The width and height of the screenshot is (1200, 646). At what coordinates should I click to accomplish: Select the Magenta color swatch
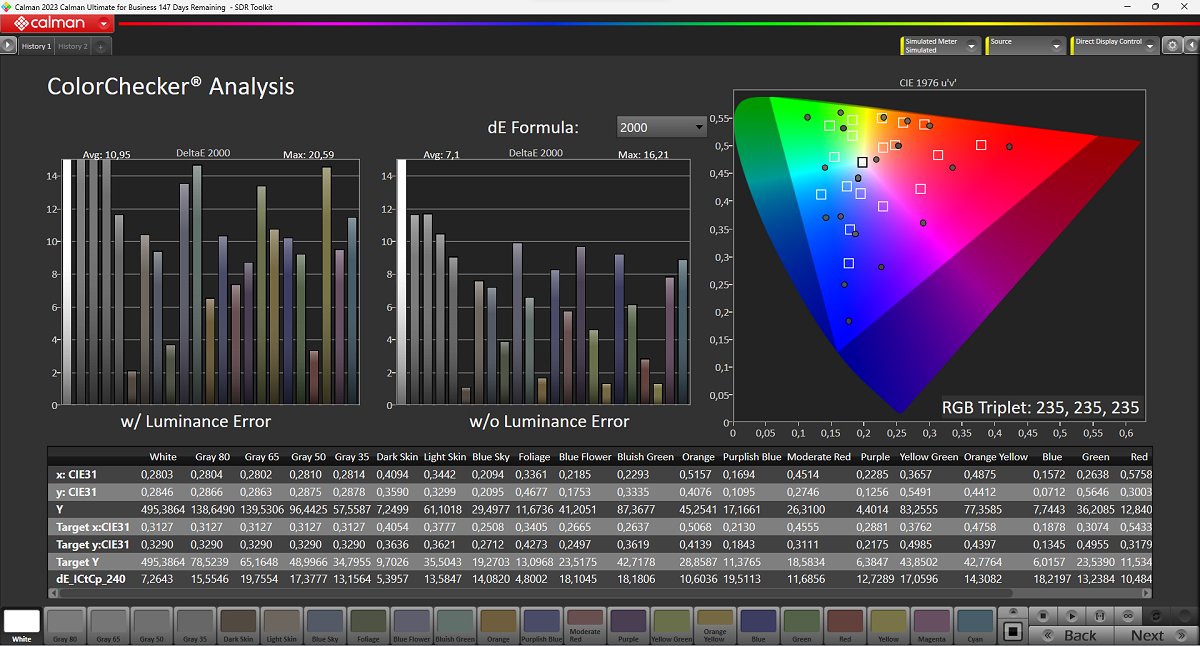[x=931, y=624]
